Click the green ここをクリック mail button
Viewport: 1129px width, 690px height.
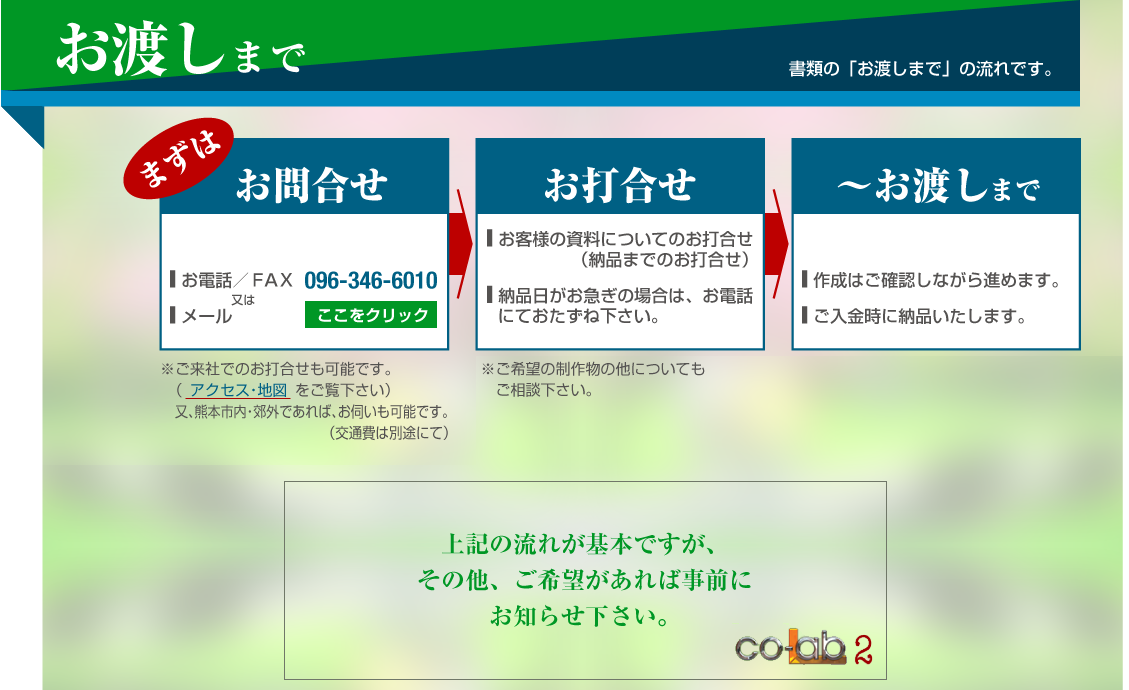pyautogui.click(x=370, y=315)
